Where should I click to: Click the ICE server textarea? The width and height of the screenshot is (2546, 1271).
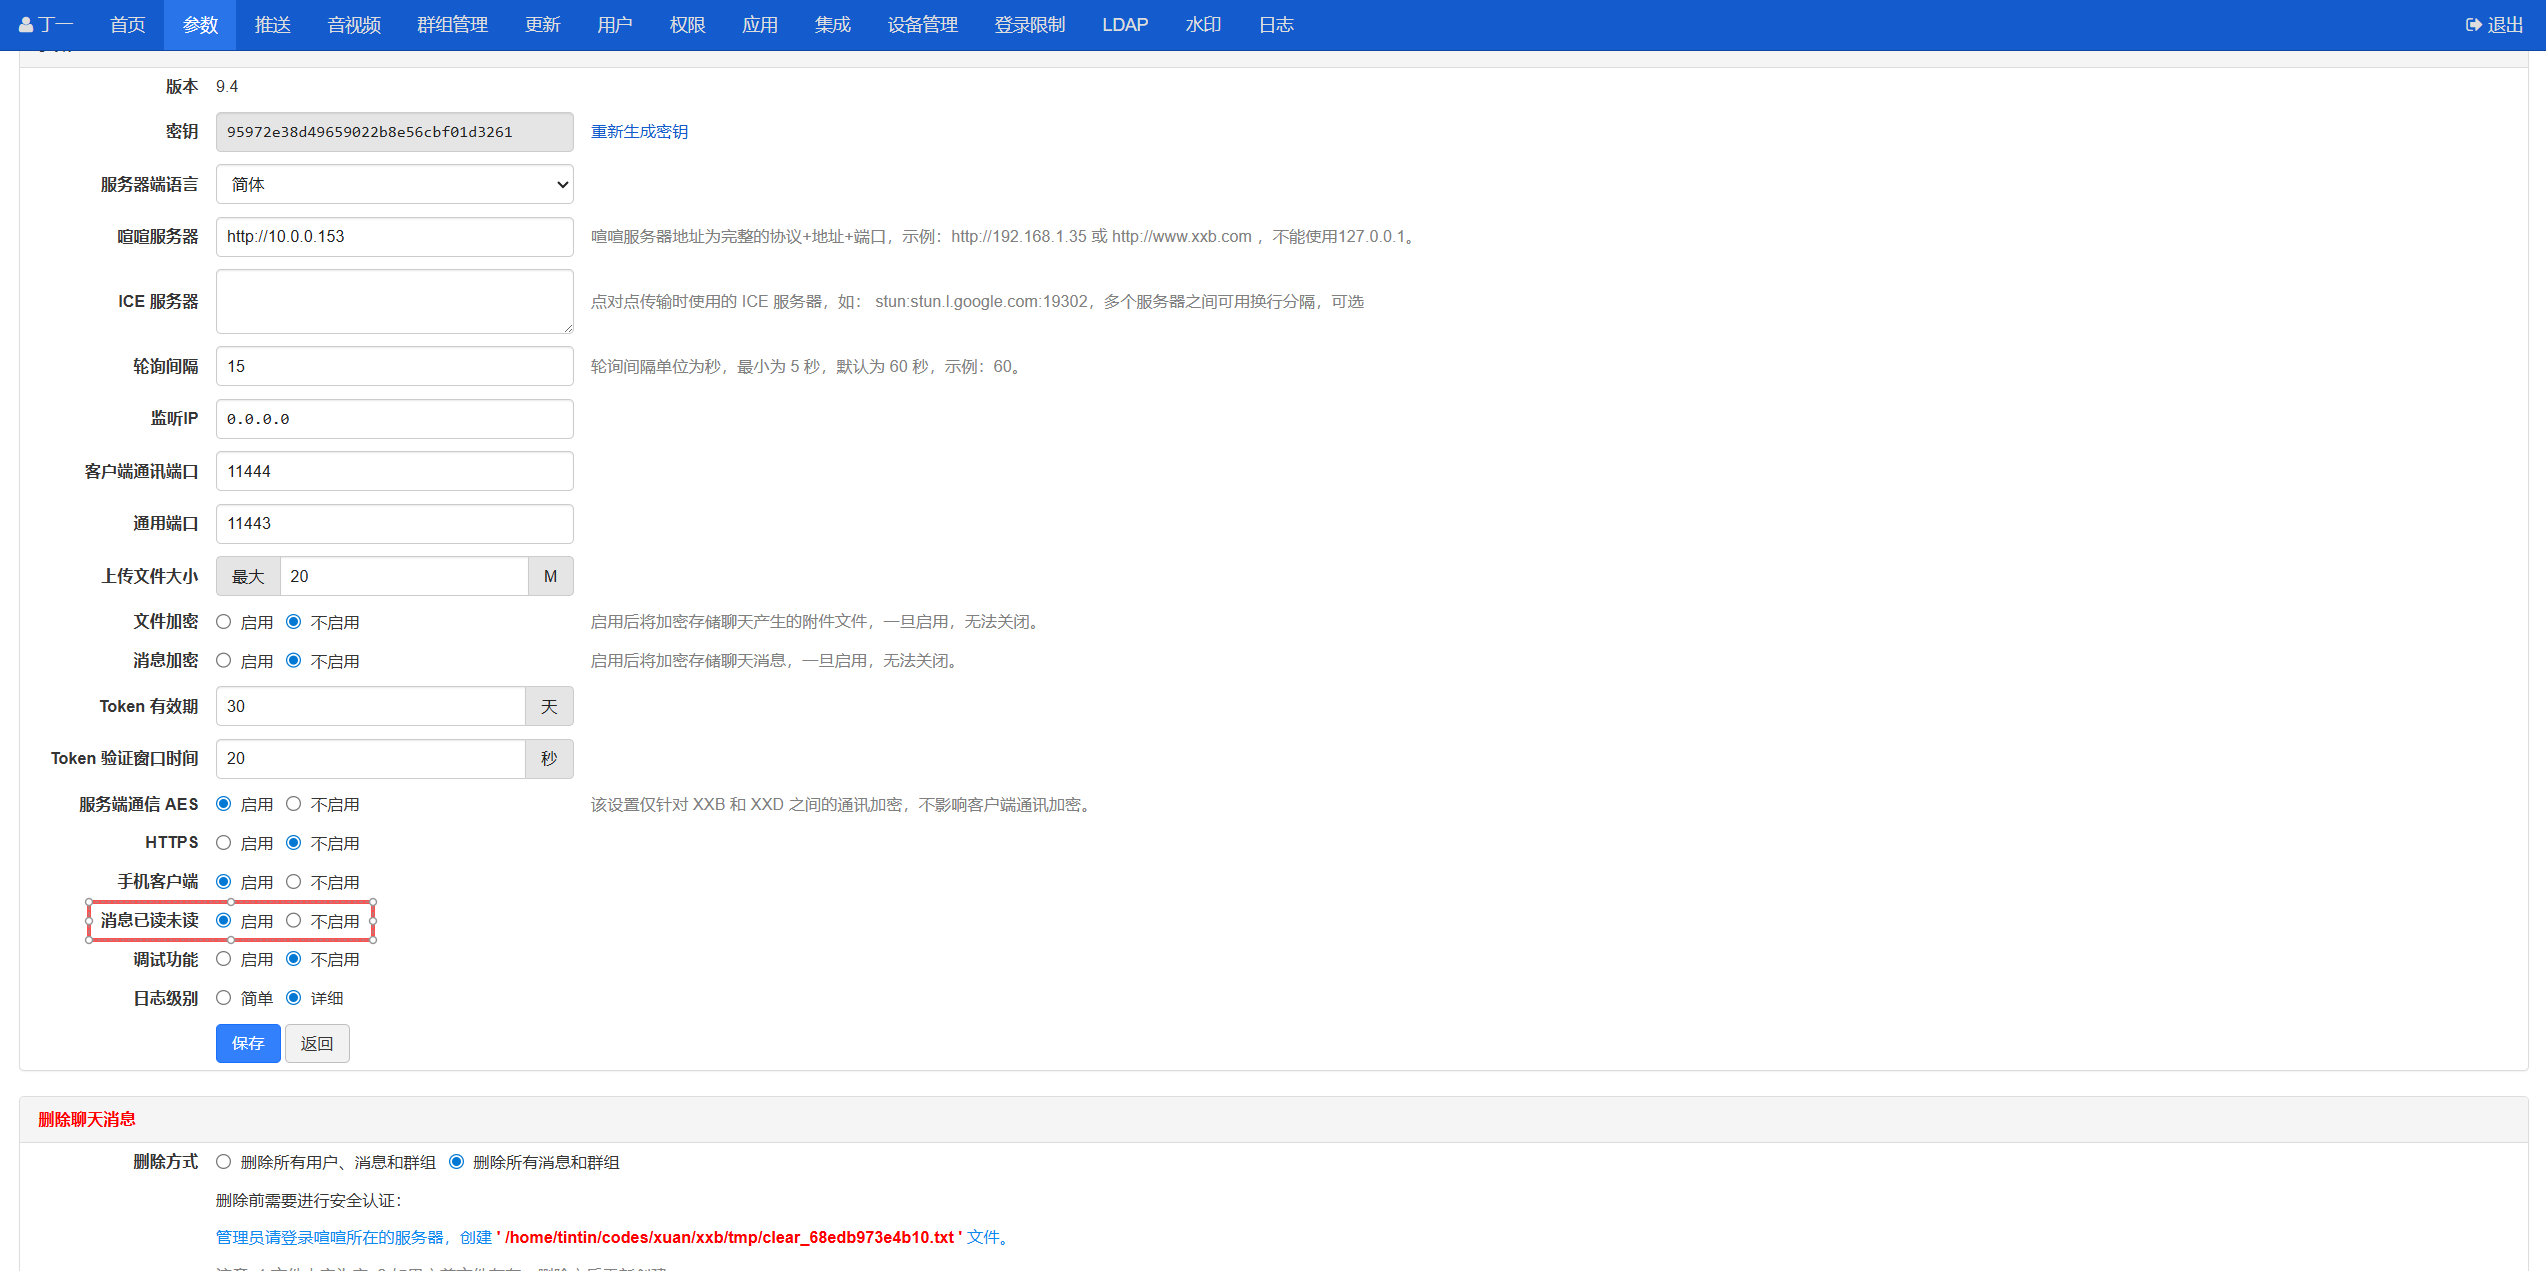click(394, 301)
